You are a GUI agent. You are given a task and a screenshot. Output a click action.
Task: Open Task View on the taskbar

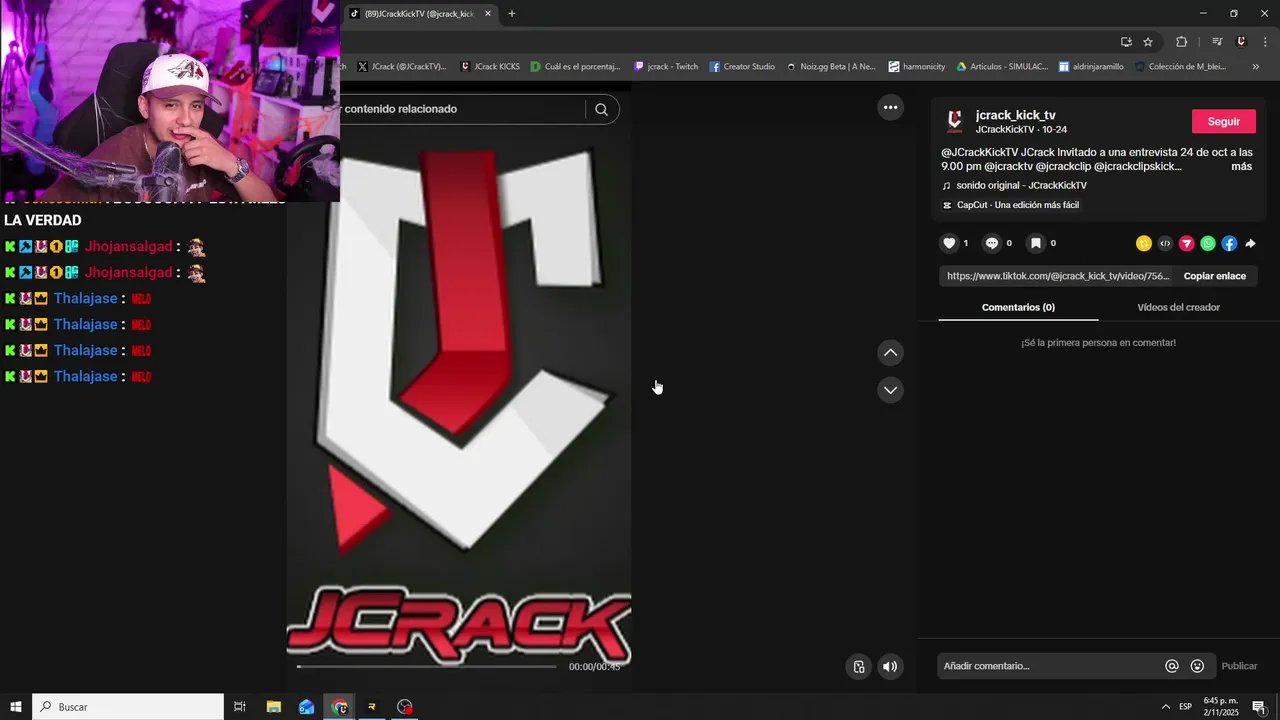[240, 707]
